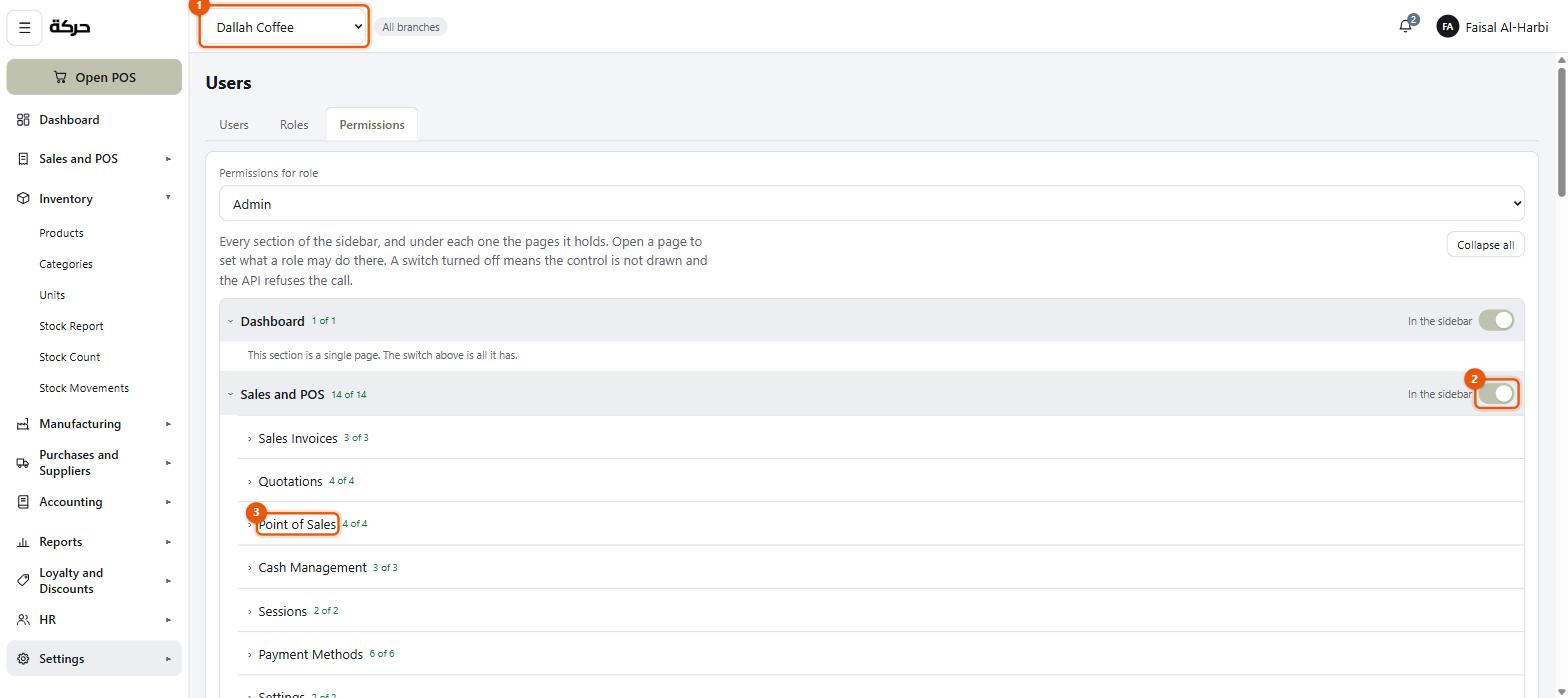
Task: Expand Accounting sidebar arrow
Action: point(168,502)
